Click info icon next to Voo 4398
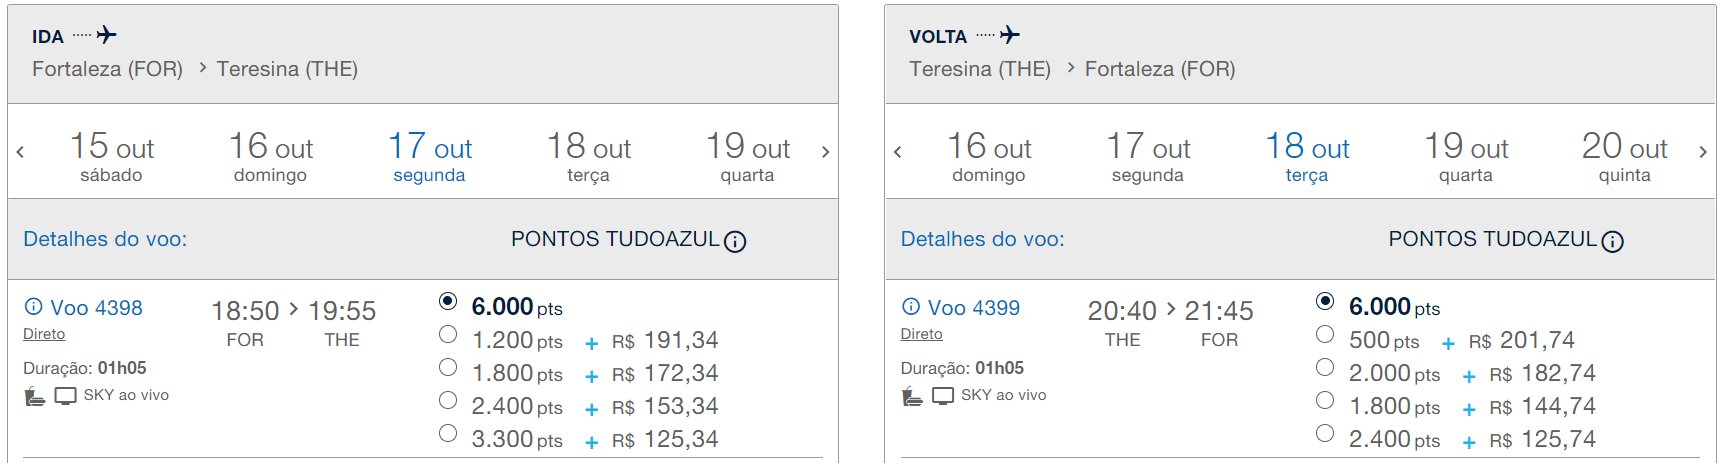Screen dimensions: 1727x463 [x=33, y=307]
